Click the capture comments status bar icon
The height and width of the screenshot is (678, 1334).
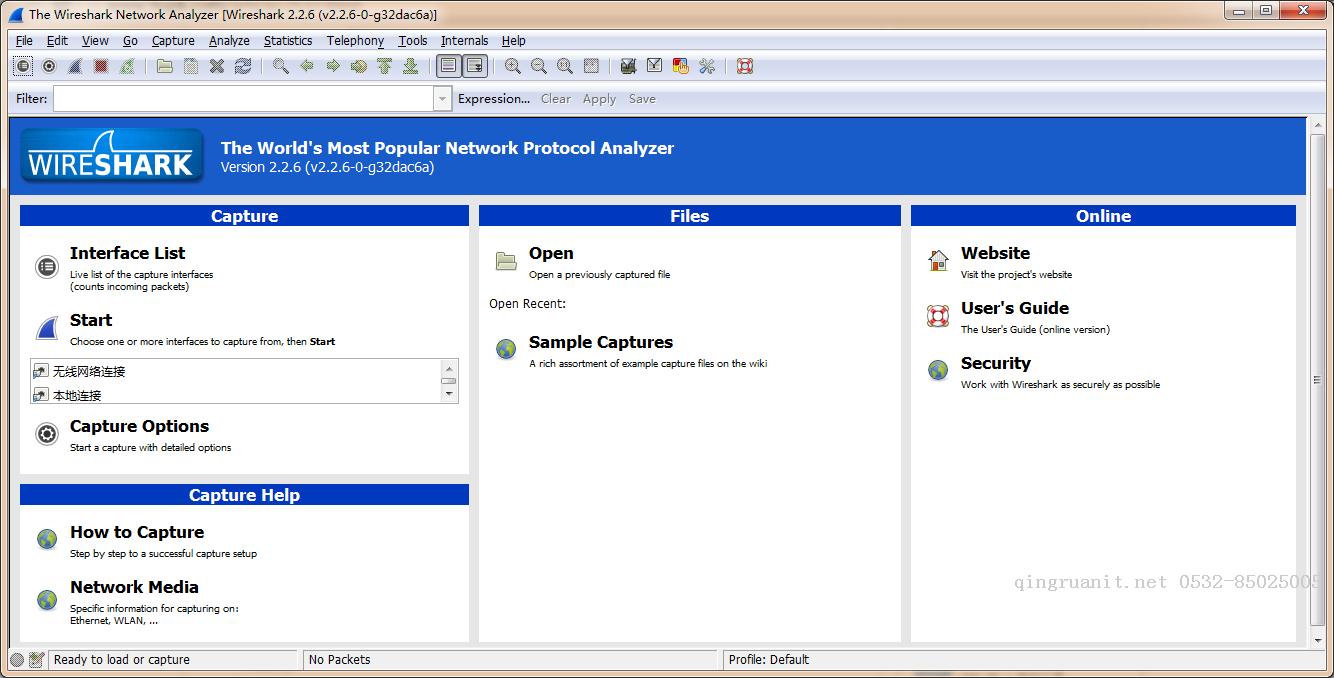tap(37, 660)
